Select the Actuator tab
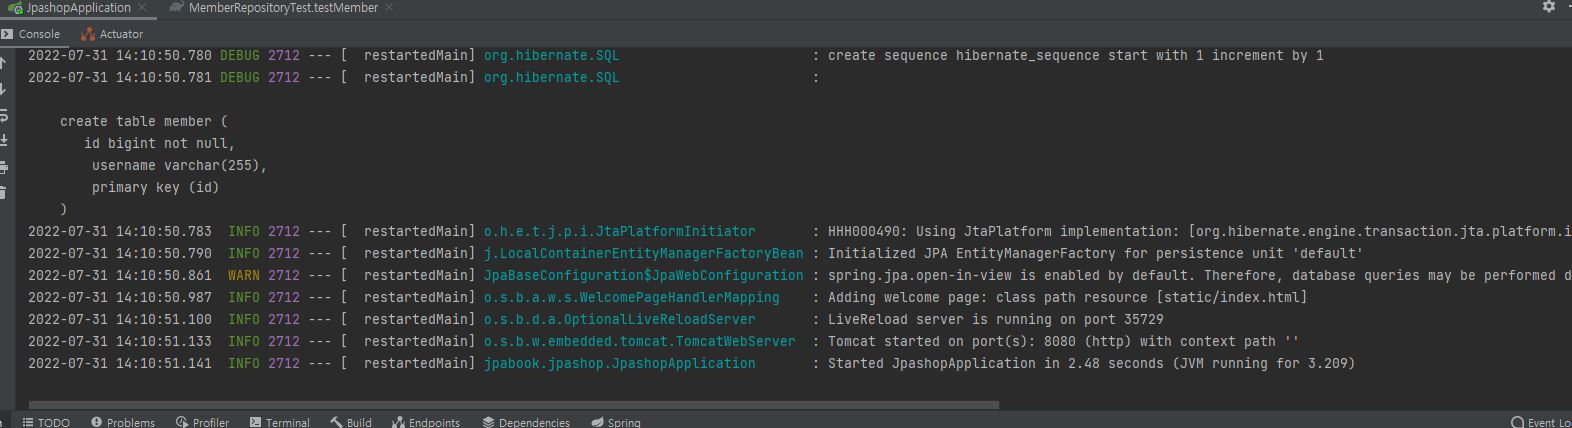1572x428 pixels. pos(112,34)
